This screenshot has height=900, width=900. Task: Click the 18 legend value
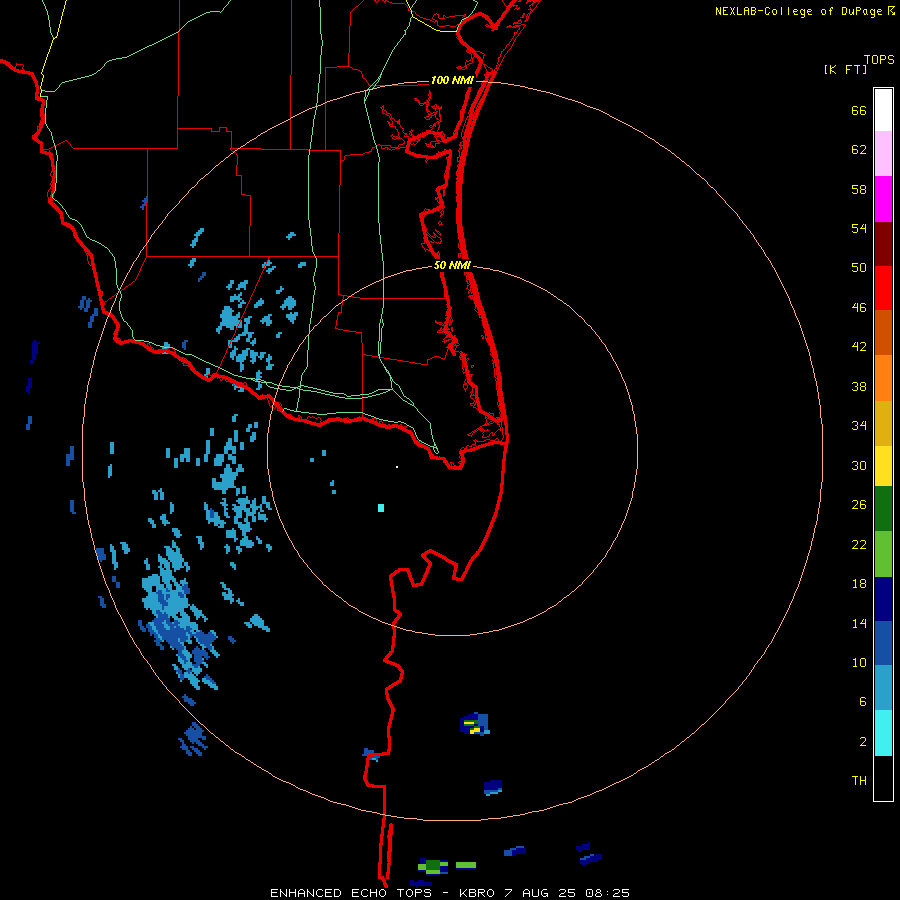pos(859,583)
